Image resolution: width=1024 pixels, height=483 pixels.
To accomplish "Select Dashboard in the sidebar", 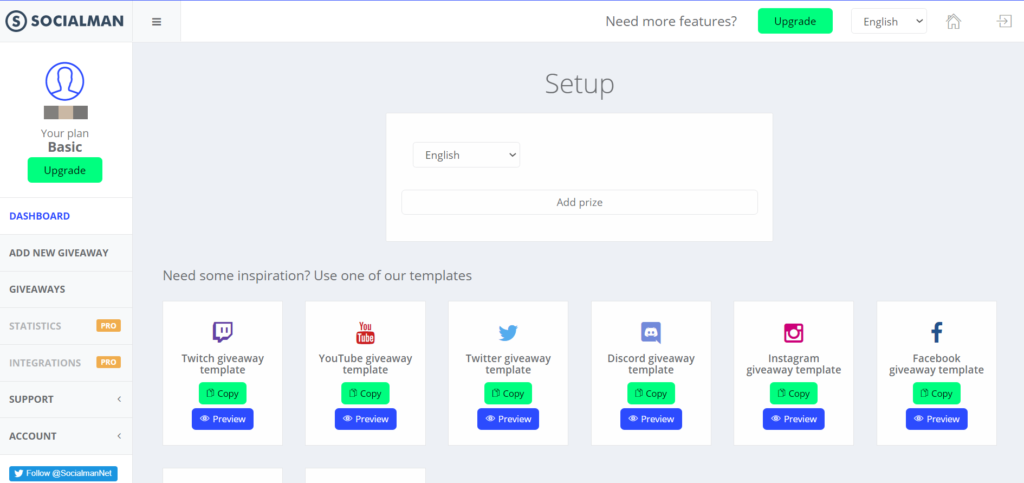I will click(40, 216).
